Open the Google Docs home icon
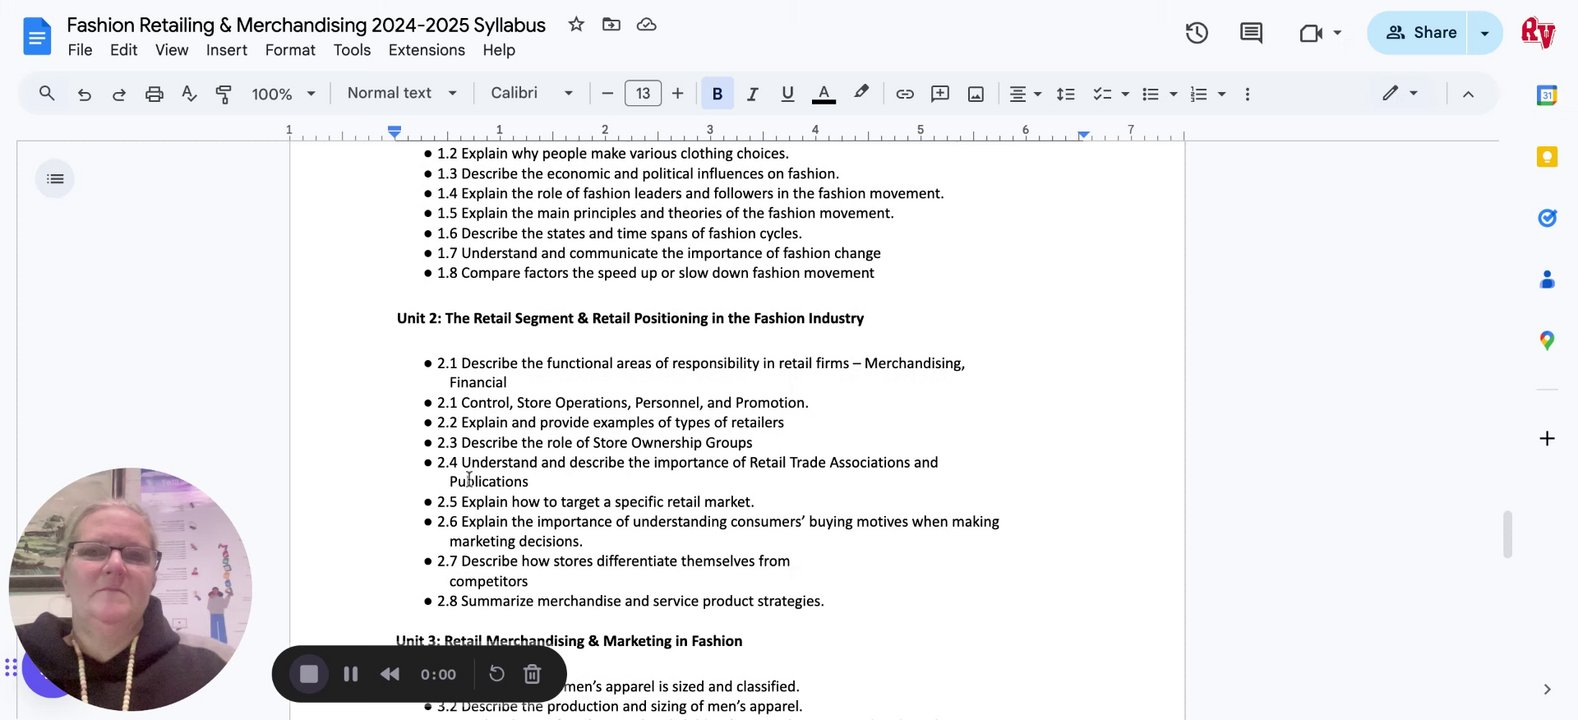This screenshot has height=720, width=1578. 37,37
